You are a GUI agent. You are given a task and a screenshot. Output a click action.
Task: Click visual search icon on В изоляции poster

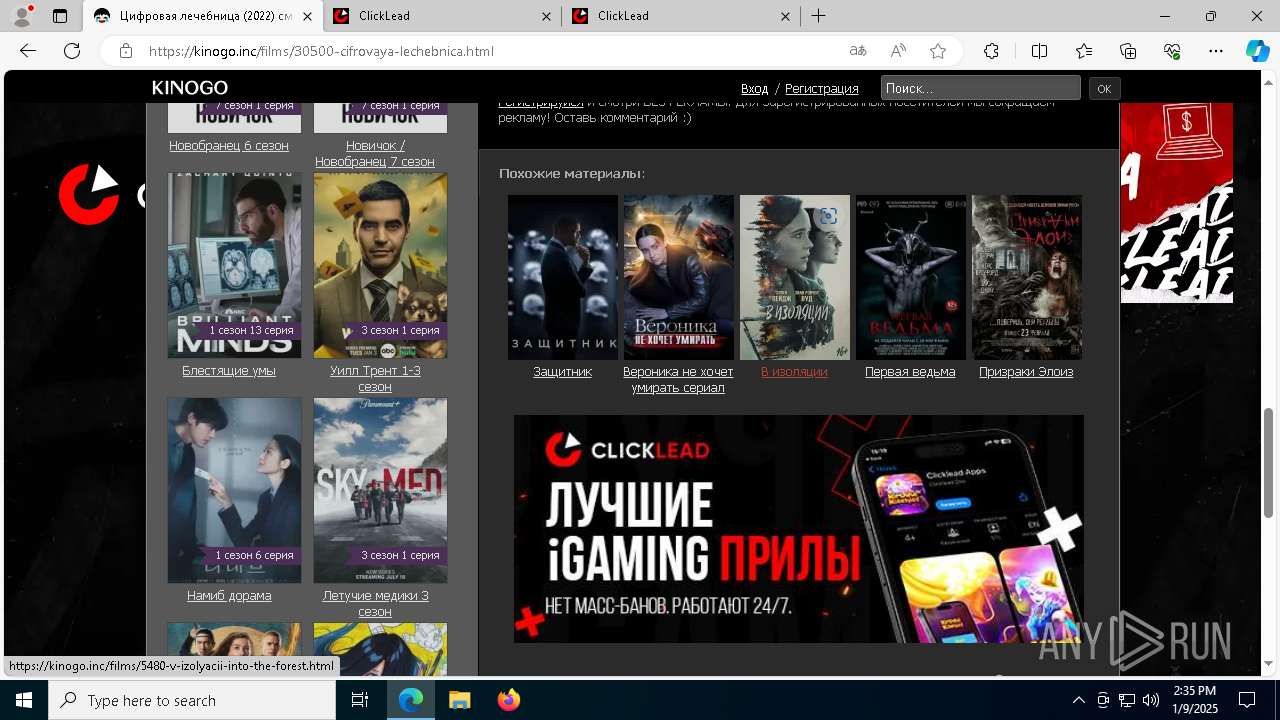pos(828,216)
